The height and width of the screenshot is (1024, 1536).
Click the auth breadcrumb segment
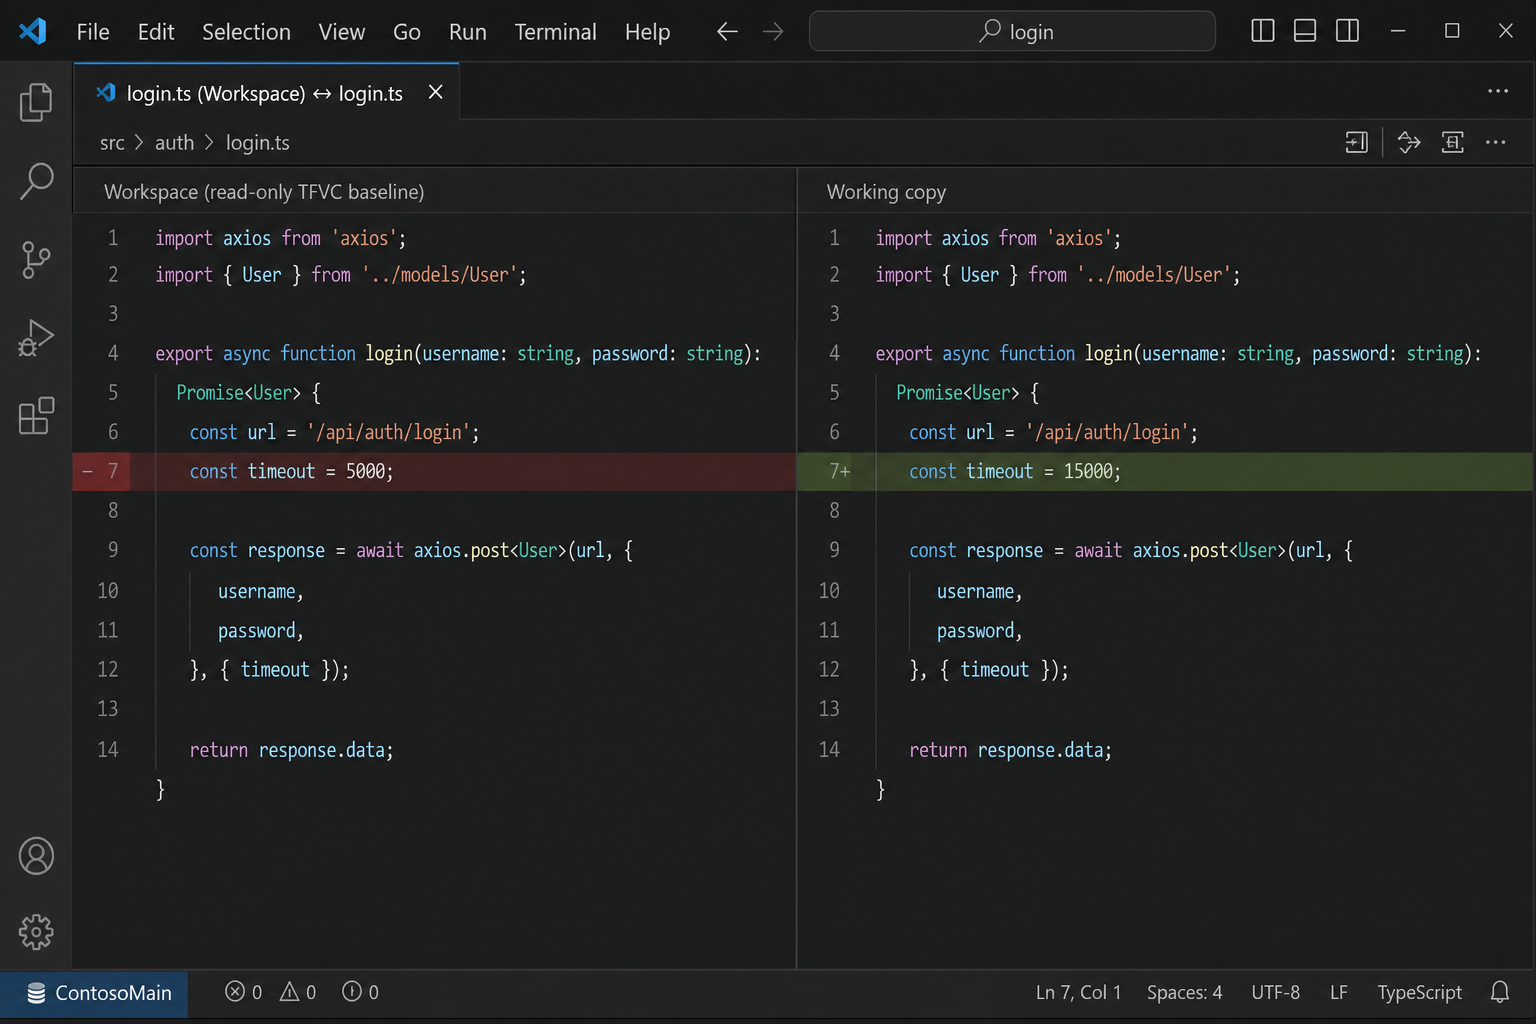(x=174, y=143)
